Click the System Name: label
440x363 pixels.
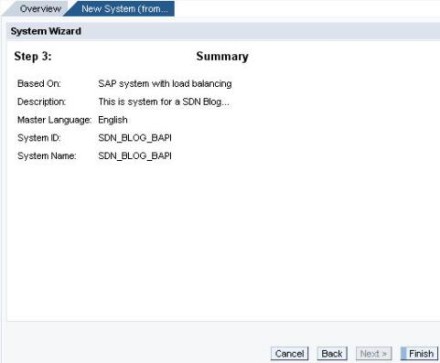[47, 156]
